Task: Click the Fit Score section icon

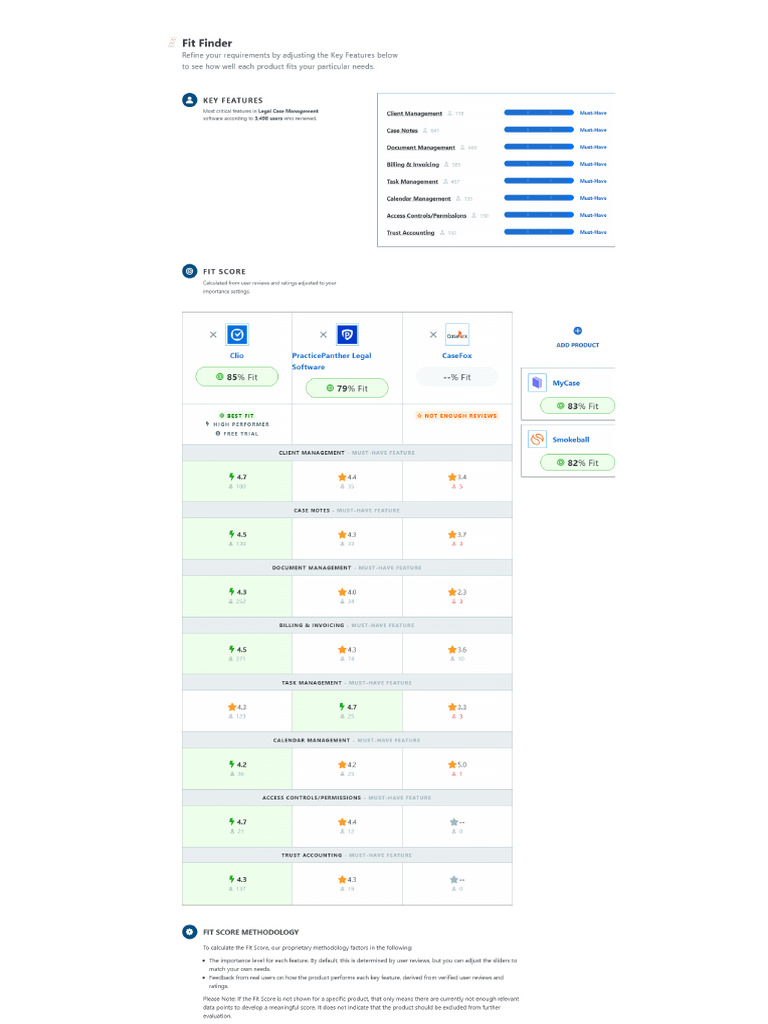Action: 189,271
